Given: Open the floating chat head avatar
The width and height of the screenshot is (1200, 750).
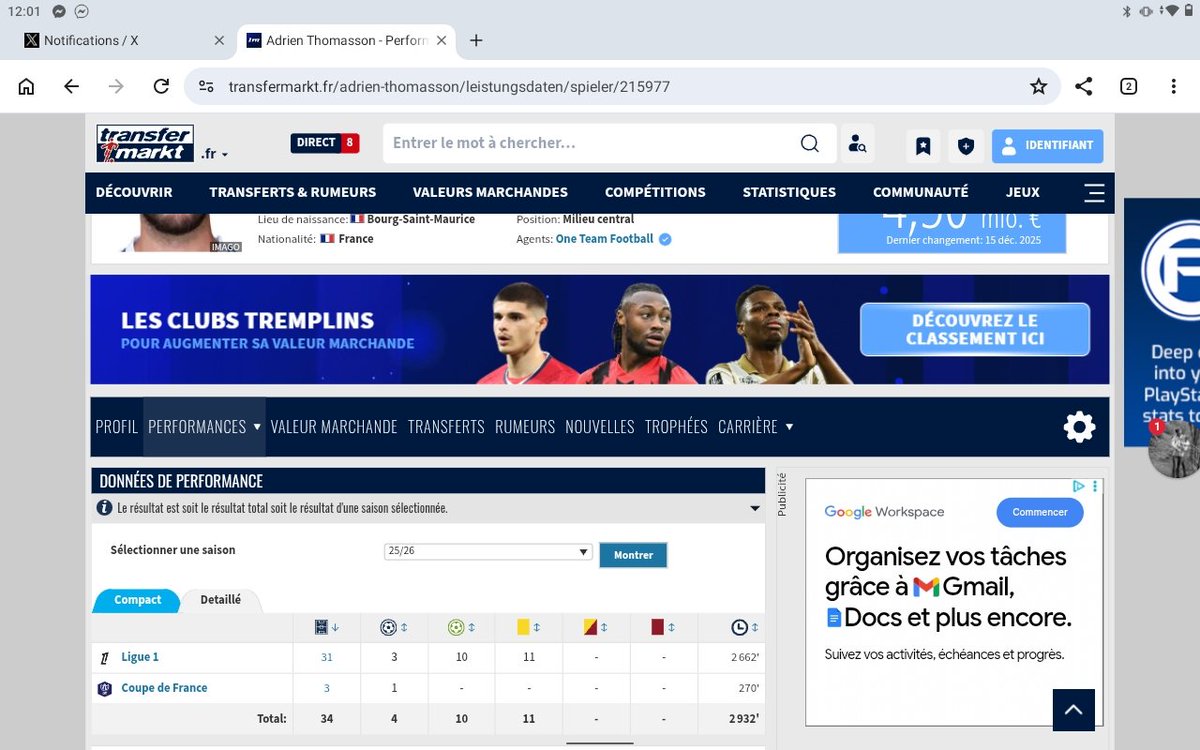Looking at the screenshot, I should (x=1174, y=449).
